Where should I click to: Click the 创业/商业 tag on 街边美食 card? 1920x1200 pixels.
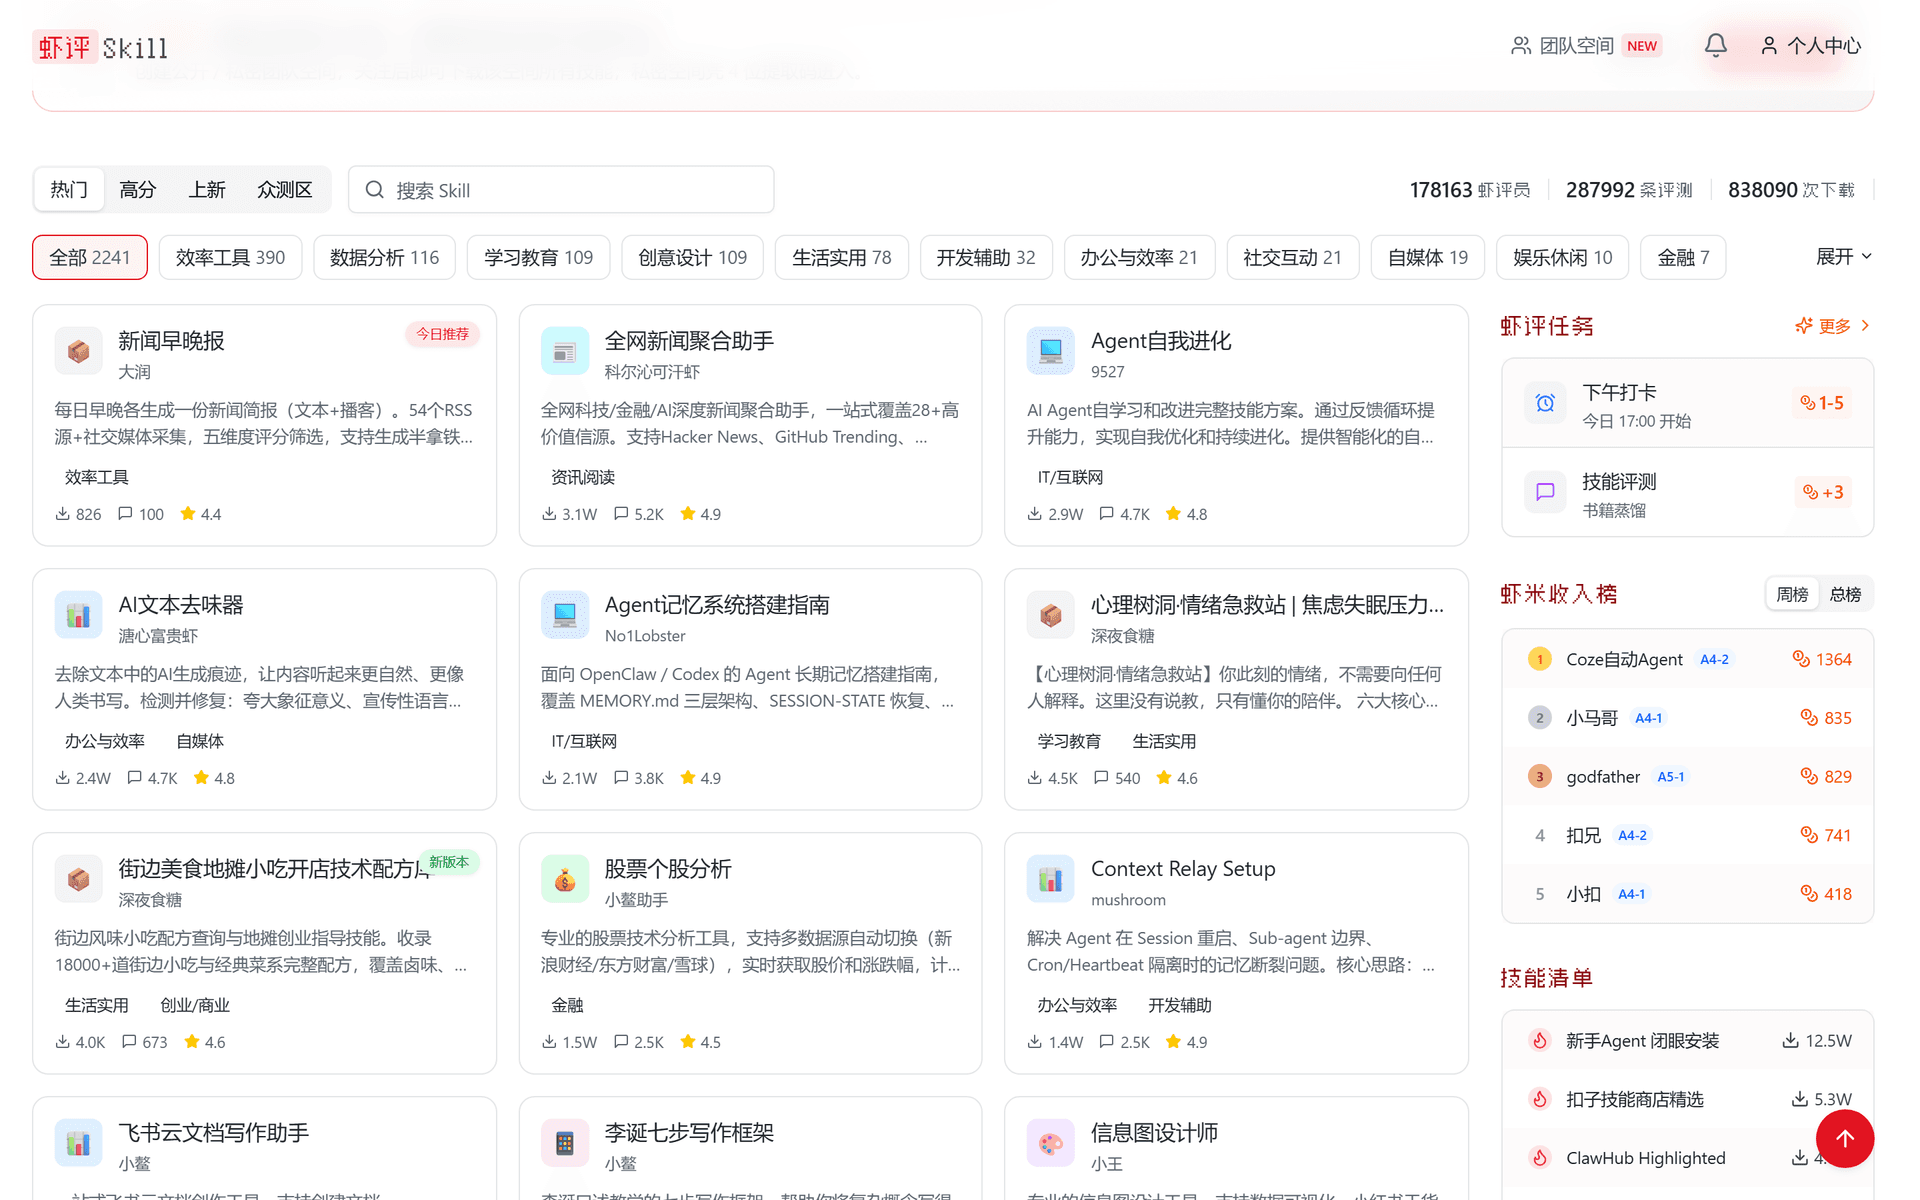195,1005
